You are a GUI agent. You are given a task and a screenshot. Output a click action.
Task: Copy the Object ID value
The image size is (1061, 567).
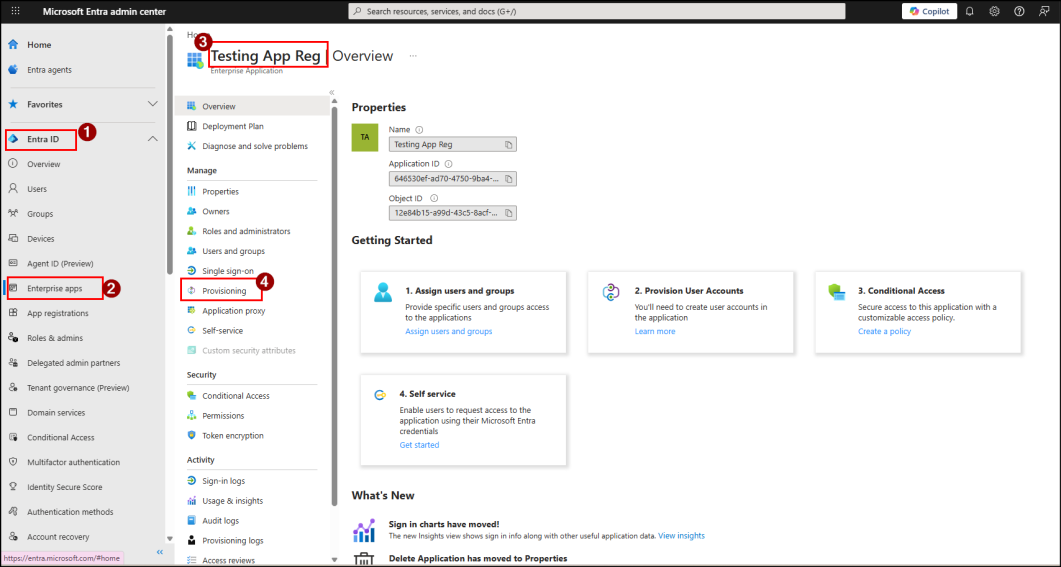click(509, 213)
